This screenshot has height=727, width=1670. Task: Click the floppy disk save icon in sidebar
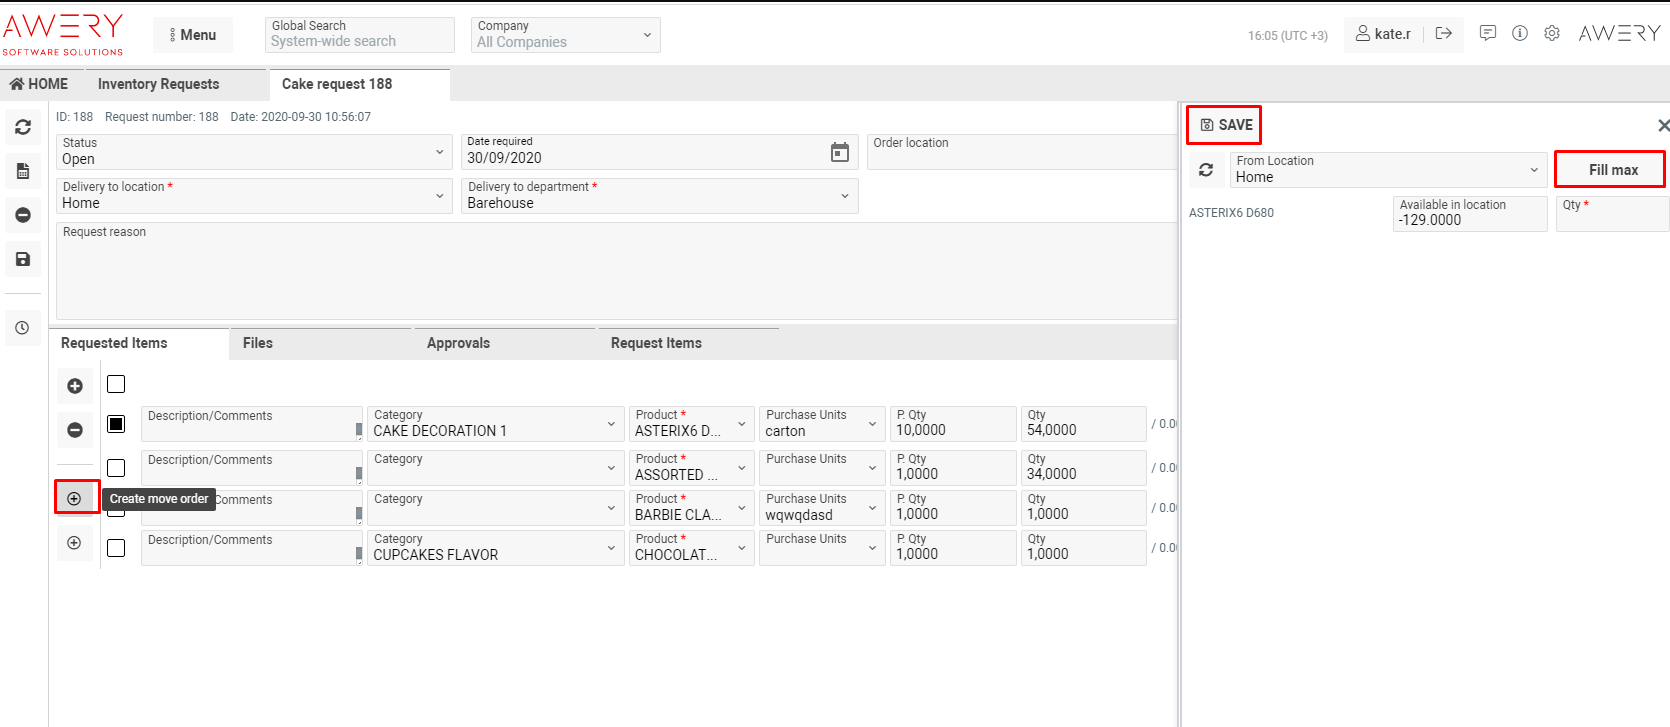(23, 259)
